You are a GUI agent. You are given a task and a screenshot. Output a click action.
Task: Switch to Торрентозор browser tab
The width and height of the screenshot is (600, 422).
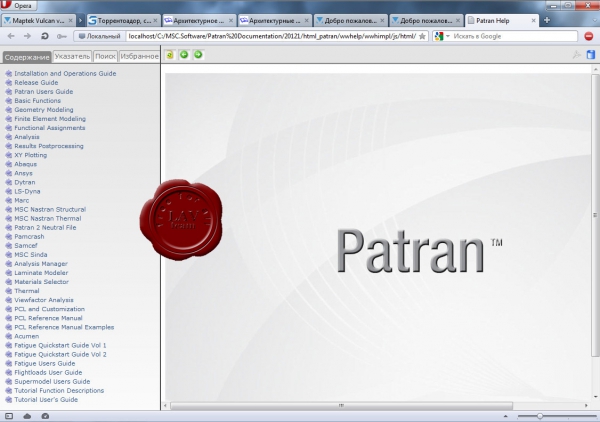(122, 21)
